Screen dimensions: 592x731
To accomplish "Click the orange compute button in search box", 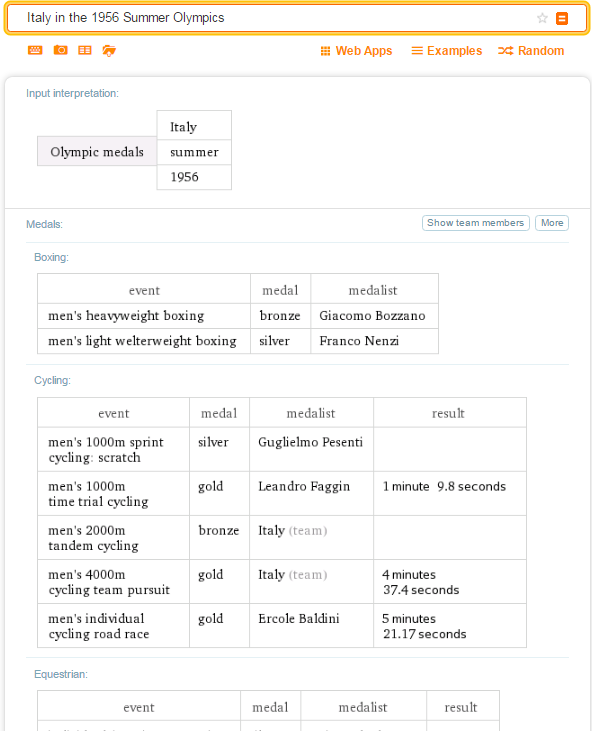I will pyautogui.click(x=562, y=18).
